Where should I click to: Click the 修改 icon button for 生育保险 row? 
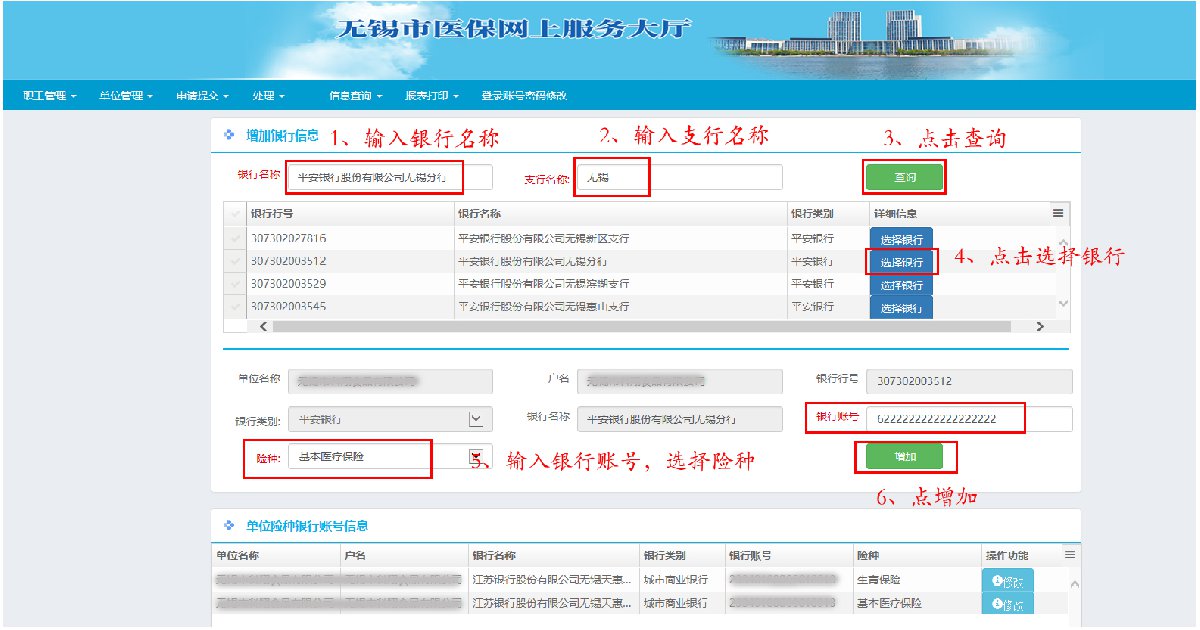click(1008, 580)
